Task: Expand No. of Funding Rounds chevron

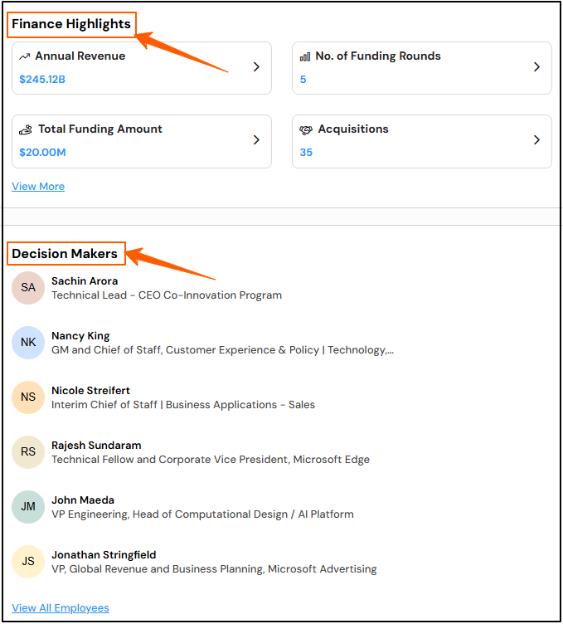Action: (537, 67)
